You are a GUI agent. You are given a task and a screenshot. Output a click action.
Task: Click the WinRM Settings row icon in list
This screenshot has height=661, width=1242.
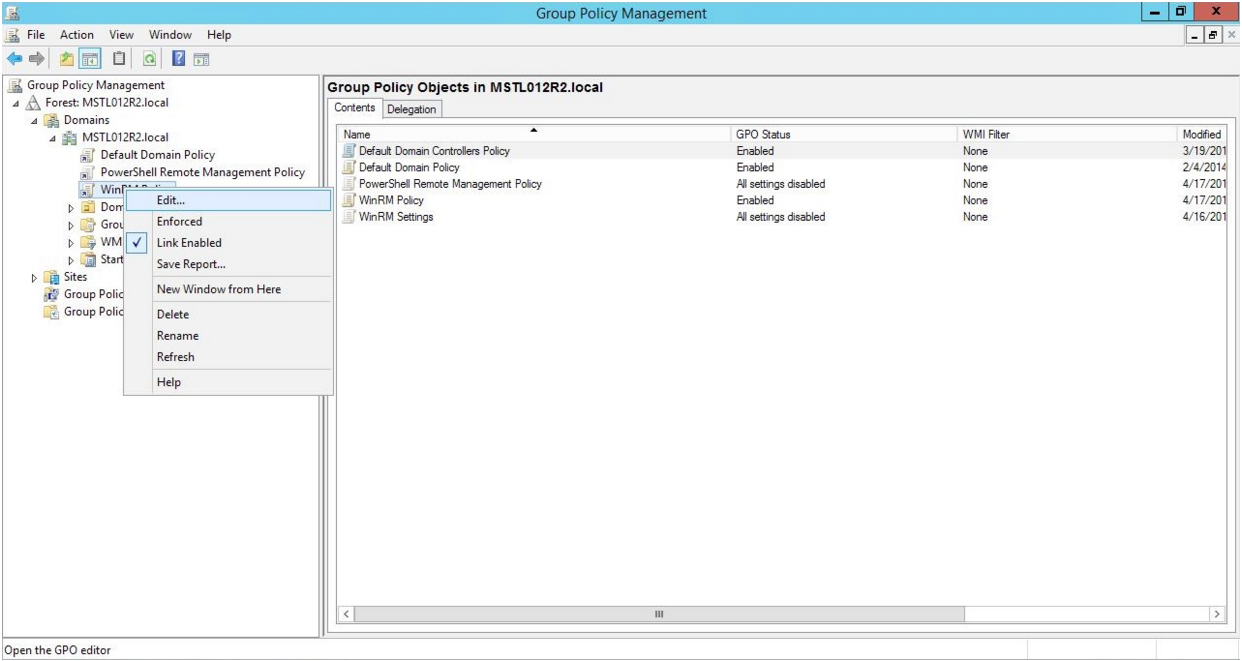point(349,217)
